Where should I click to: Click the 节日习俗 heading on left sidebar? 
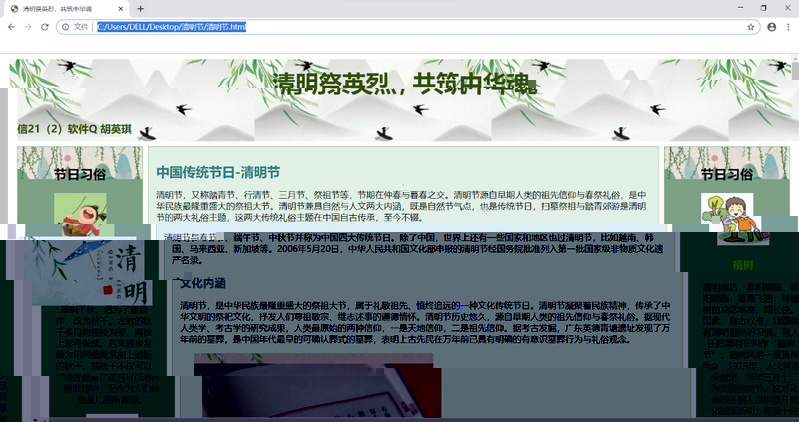80,173
